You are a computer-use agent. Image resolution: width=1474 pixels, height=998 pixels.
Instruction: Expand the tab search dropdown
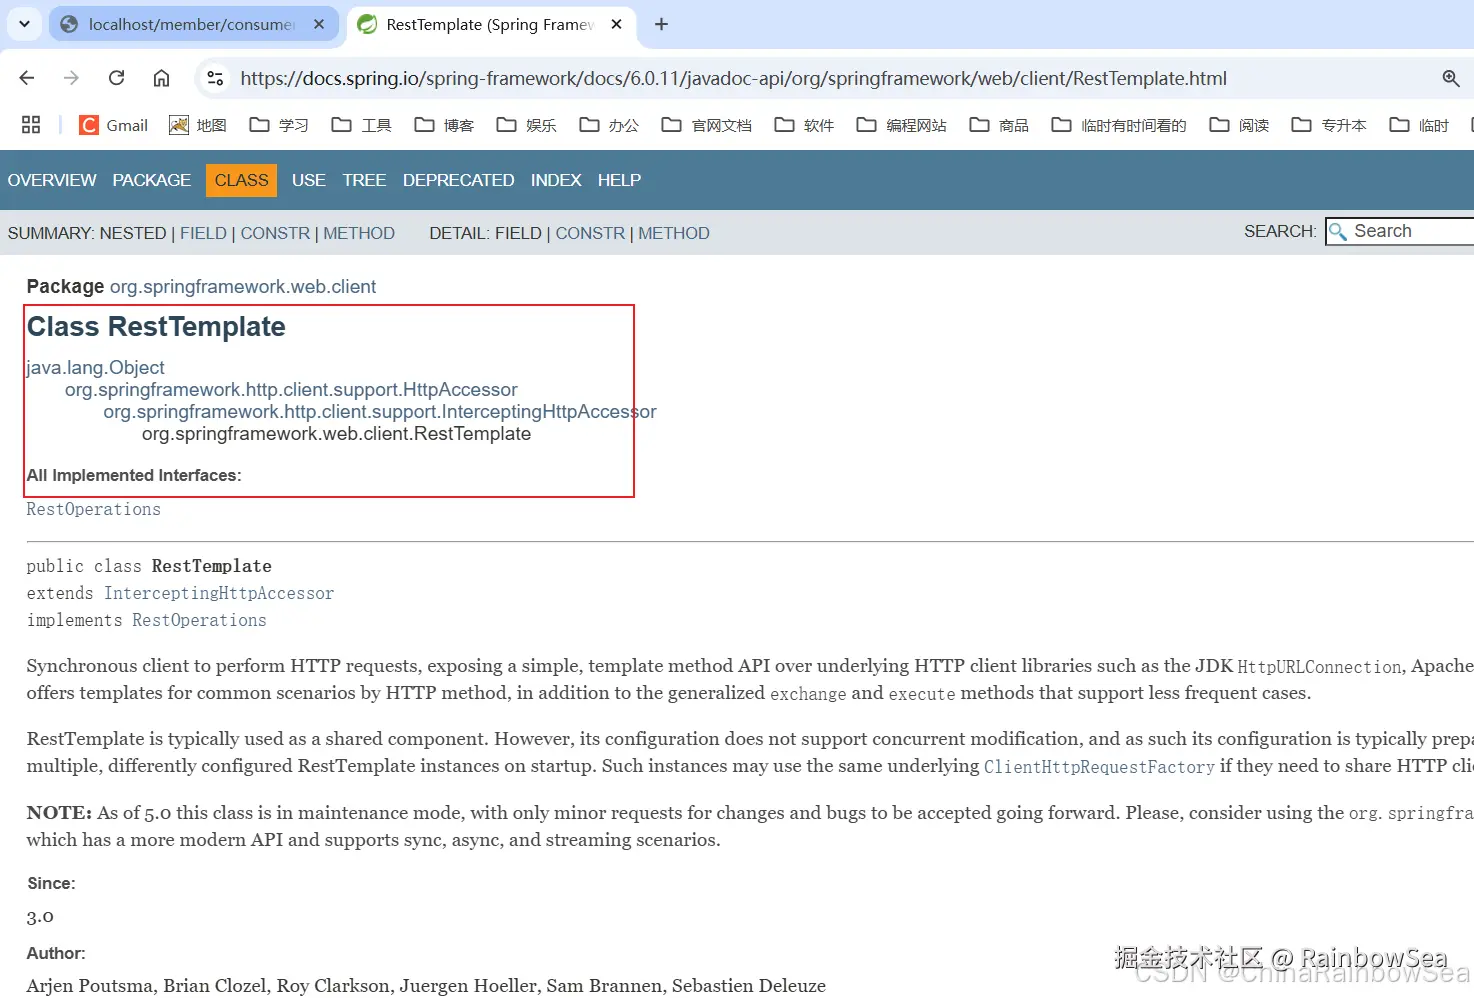point(24,24)
